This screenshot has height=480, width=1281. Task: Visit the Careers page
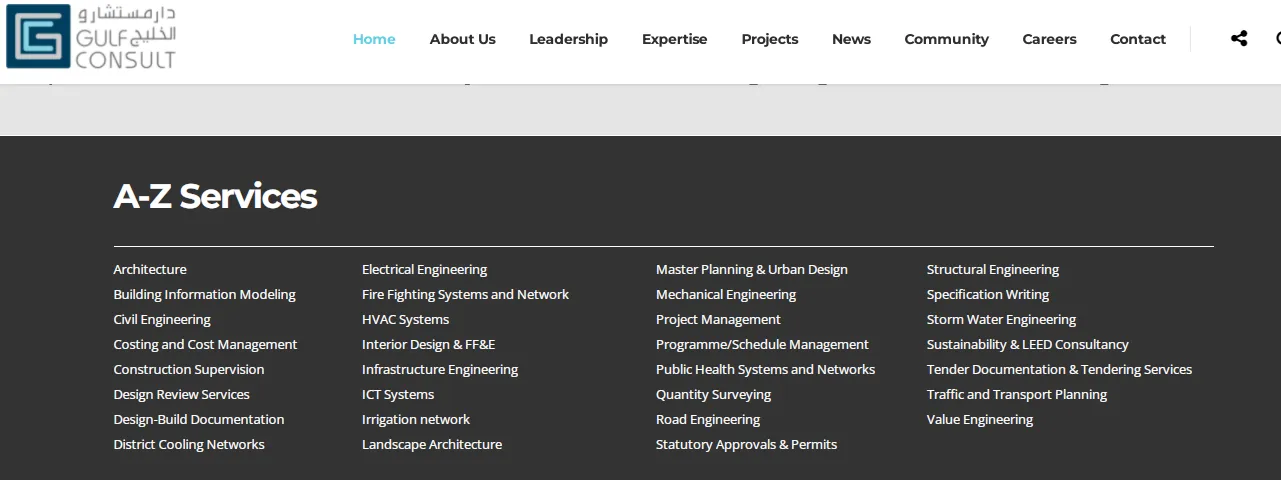[1049, 39]
